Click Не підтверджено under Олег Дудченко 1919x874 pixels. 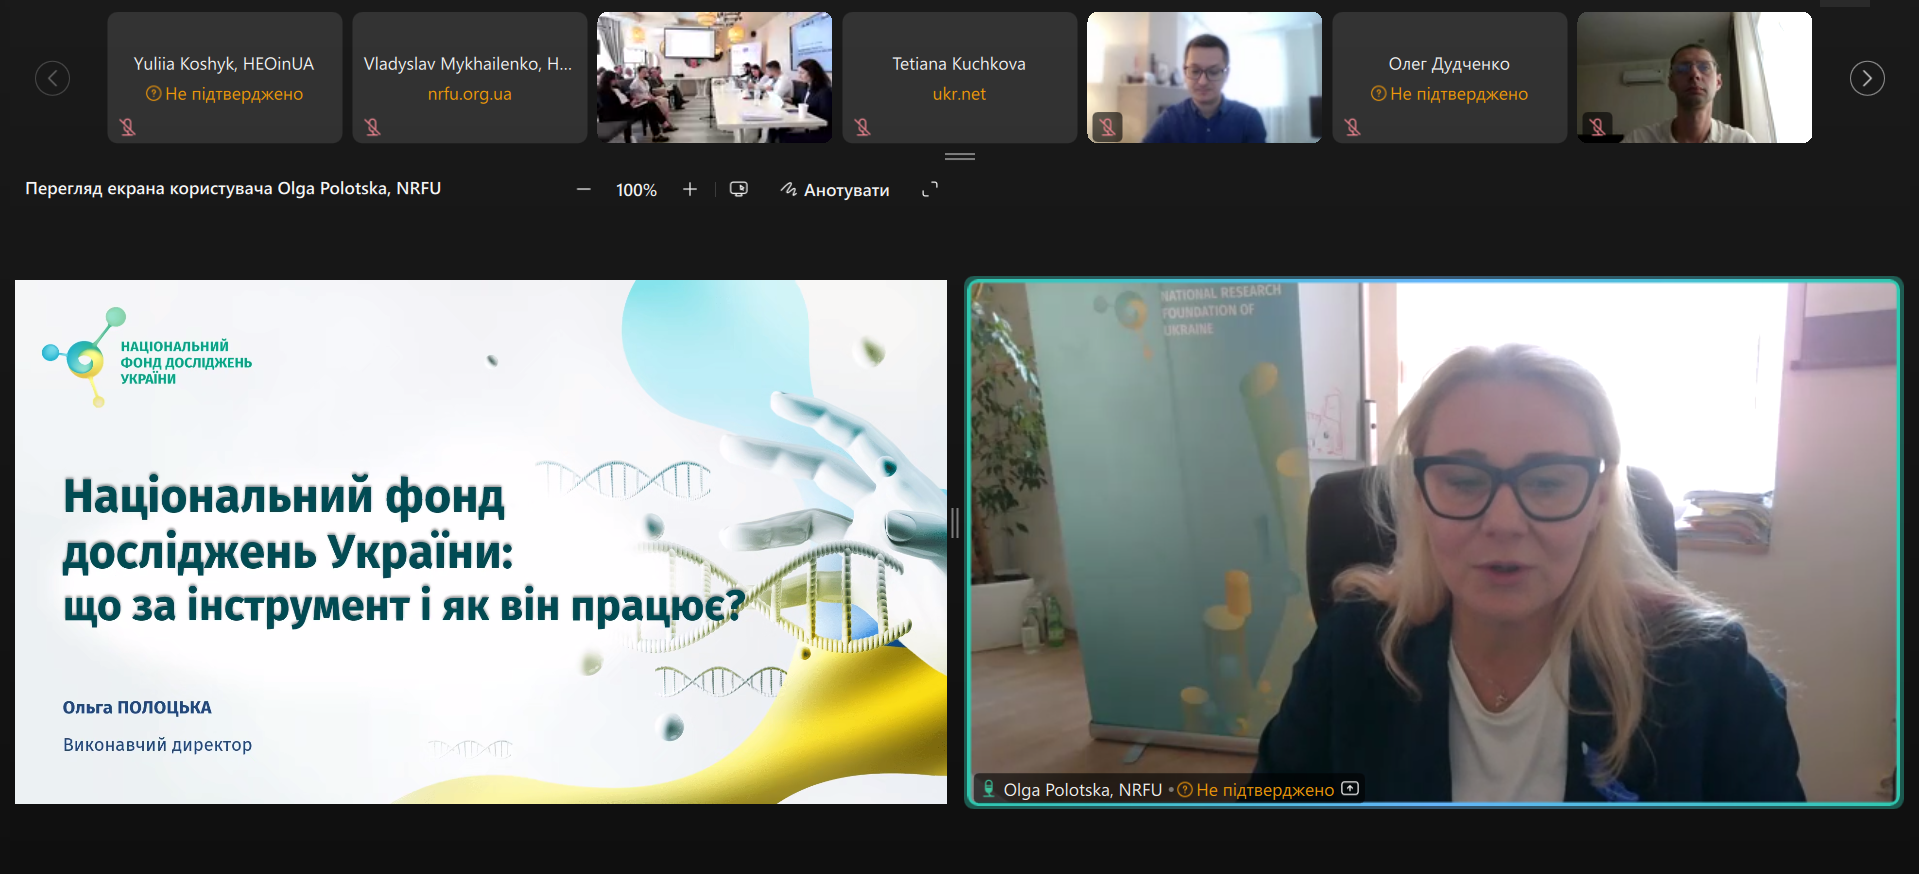(x=1459, y=94)
